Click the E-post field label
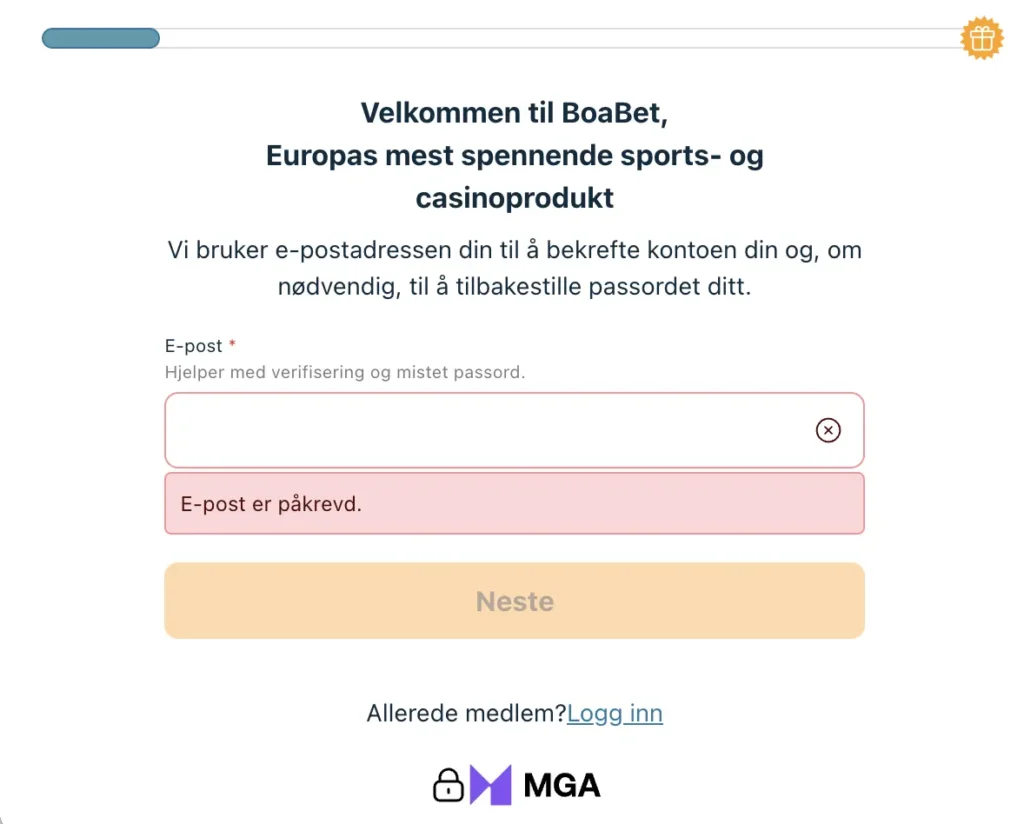1024x824 pixels. (194, 346)
